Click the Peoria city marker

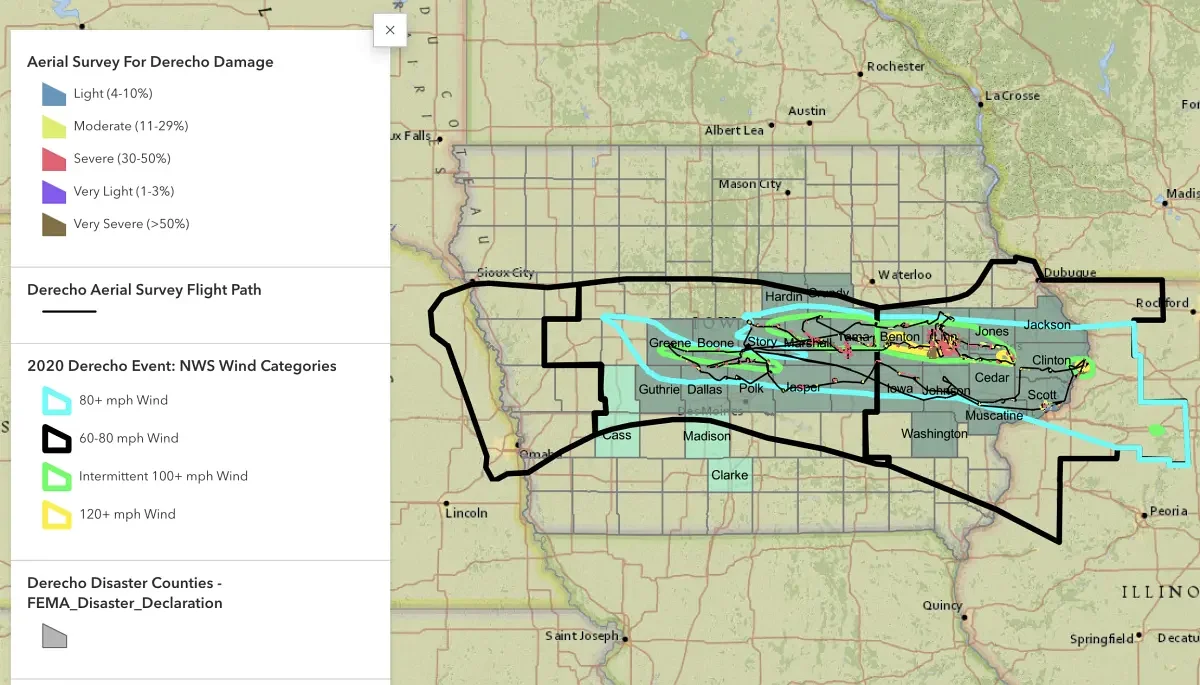point(1144,517)
